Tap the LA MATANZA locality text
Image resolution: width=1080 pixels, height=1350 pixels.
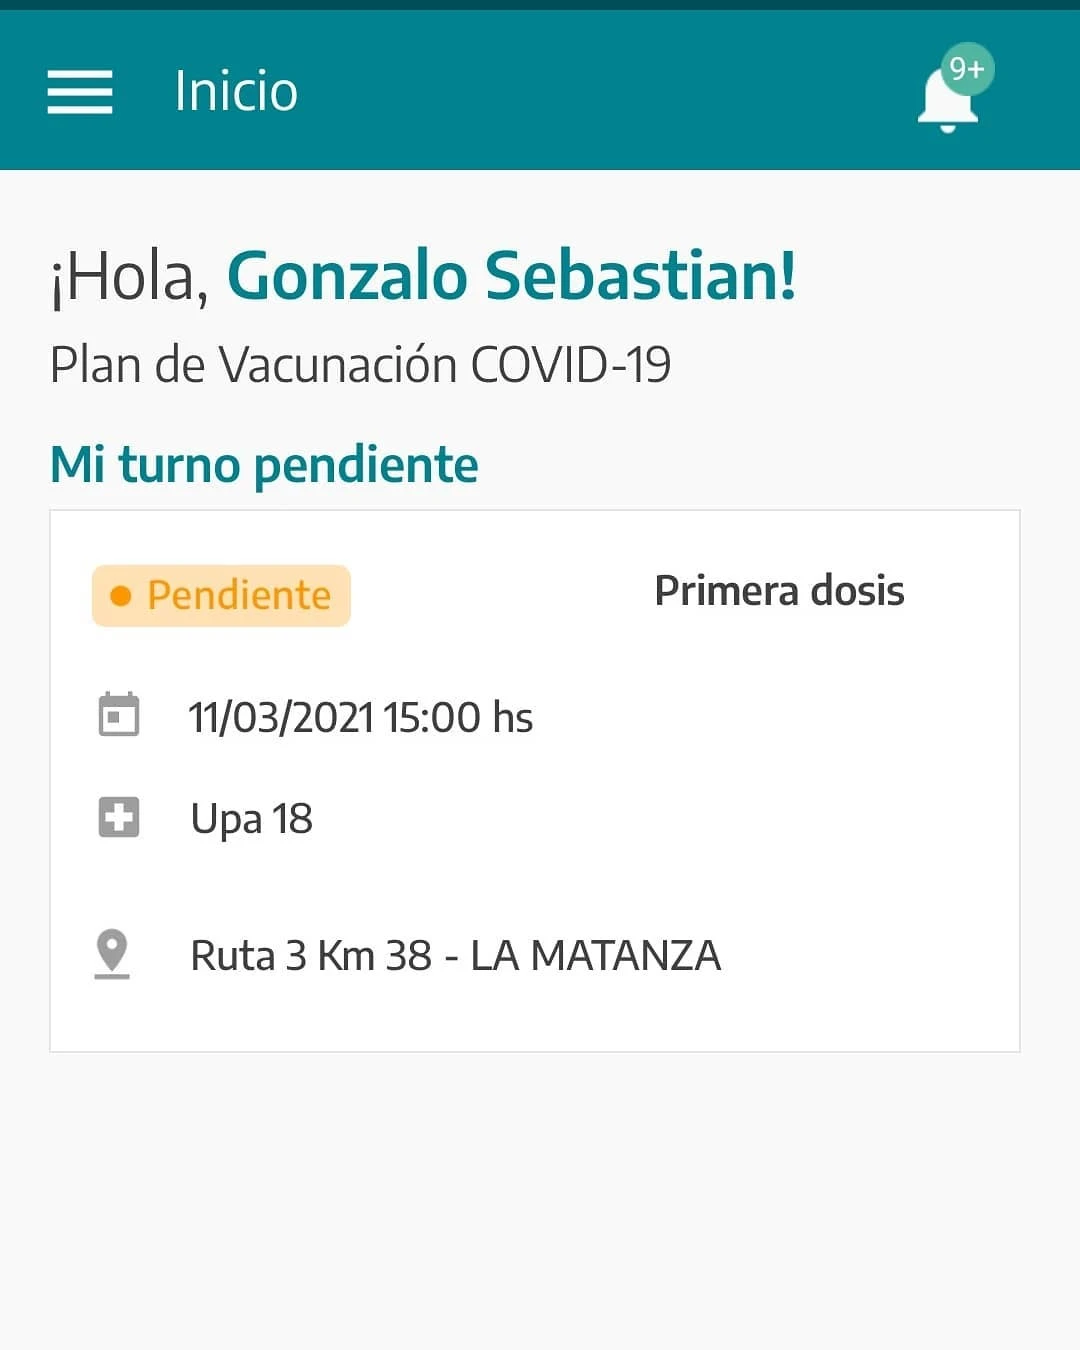pos(596,956)
